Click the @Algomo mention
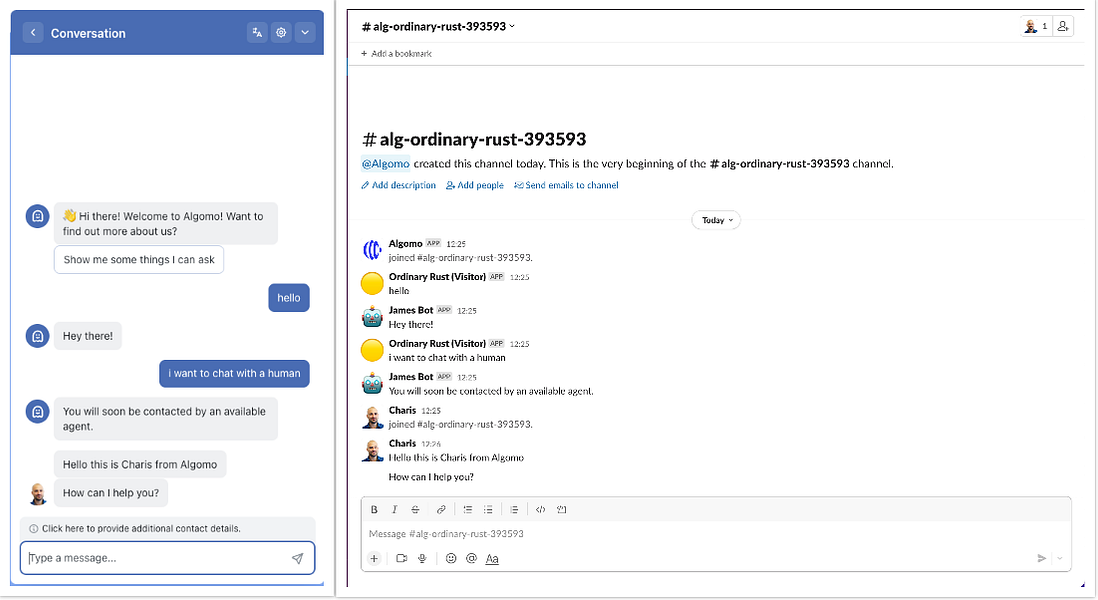This screenshot has height=600, width=1098. tap(385, 164)
